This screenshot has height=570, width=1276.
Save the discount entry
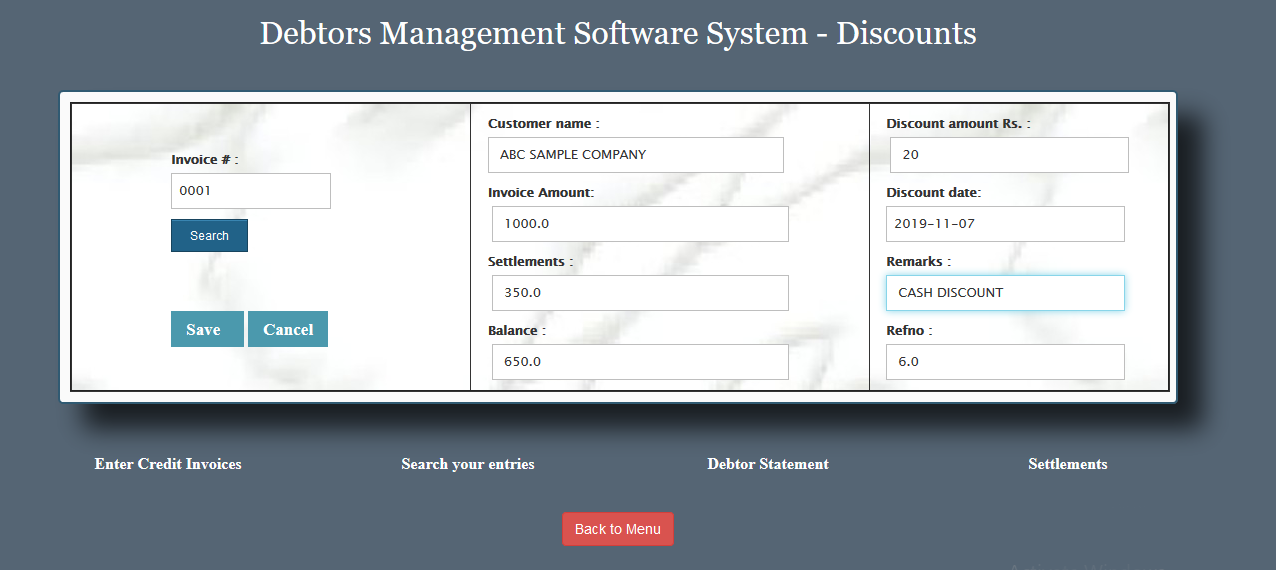tap(207, 330)
